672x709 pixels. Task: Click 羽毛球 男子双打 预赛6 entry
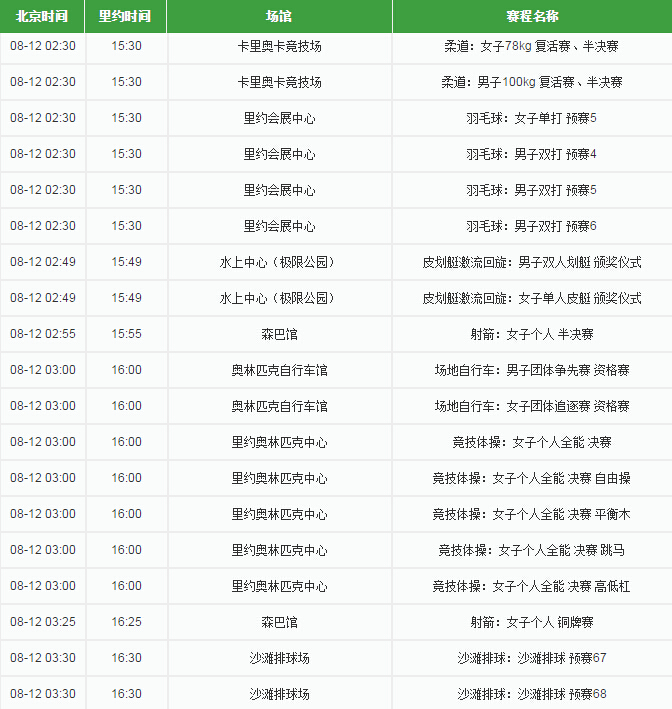[531, 226]
